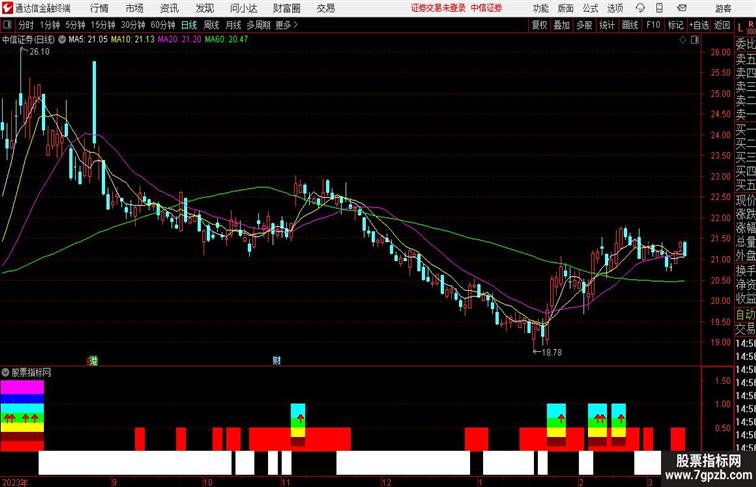This screenshot has width=756, height=487.
Task: Click the 证券交易未登录 login link
Action: tap(438, 8)
